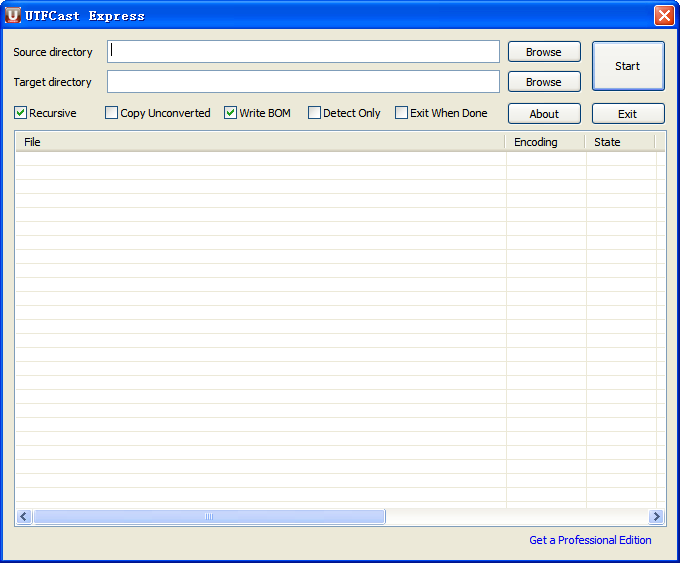This screenshot has height=563, width=680.
Task: Browse for the target directory
Action: click(x=544, y=82)
